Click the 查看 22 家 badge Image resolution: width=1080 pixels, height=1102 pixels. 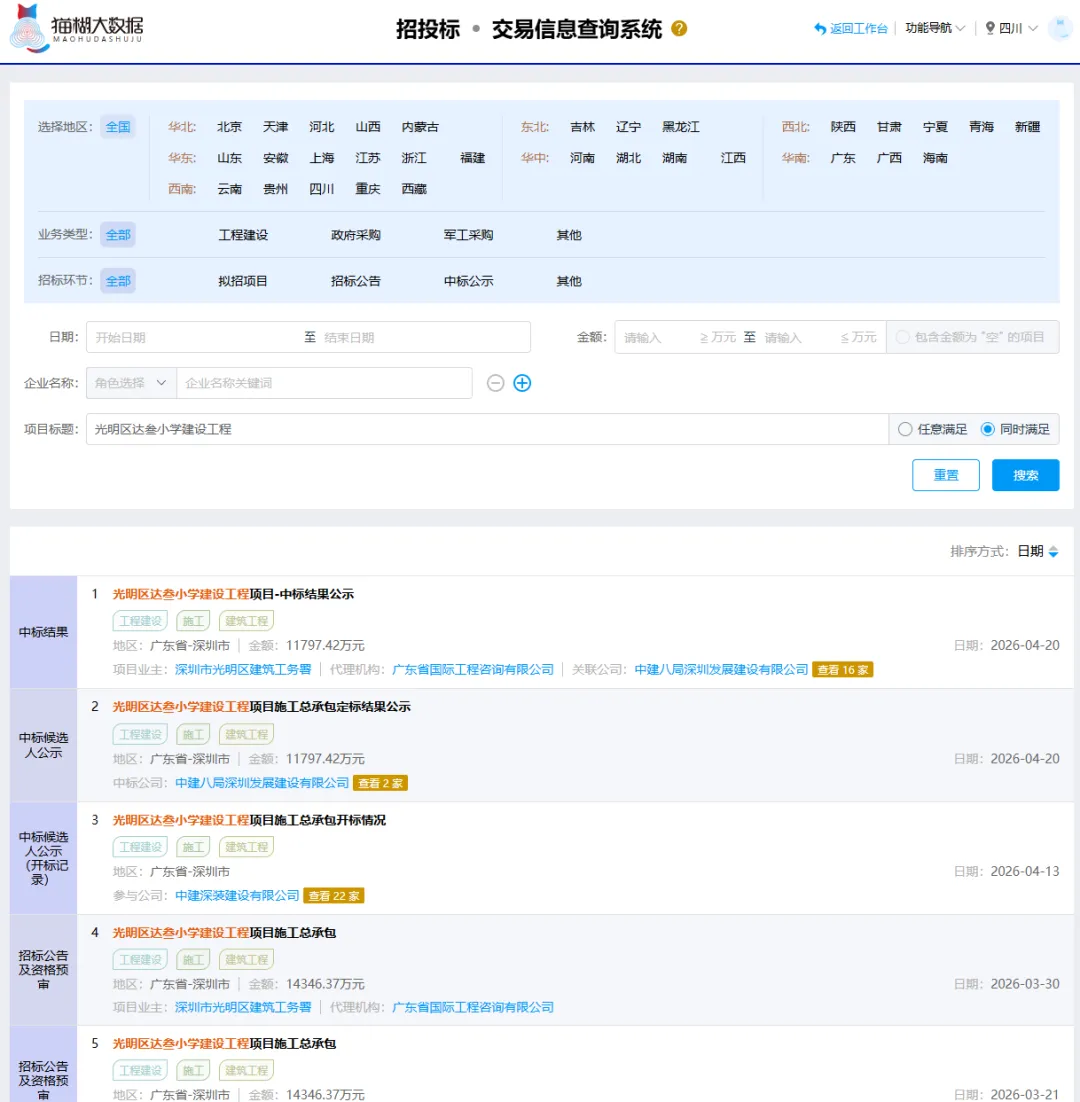tap(334, 896)
